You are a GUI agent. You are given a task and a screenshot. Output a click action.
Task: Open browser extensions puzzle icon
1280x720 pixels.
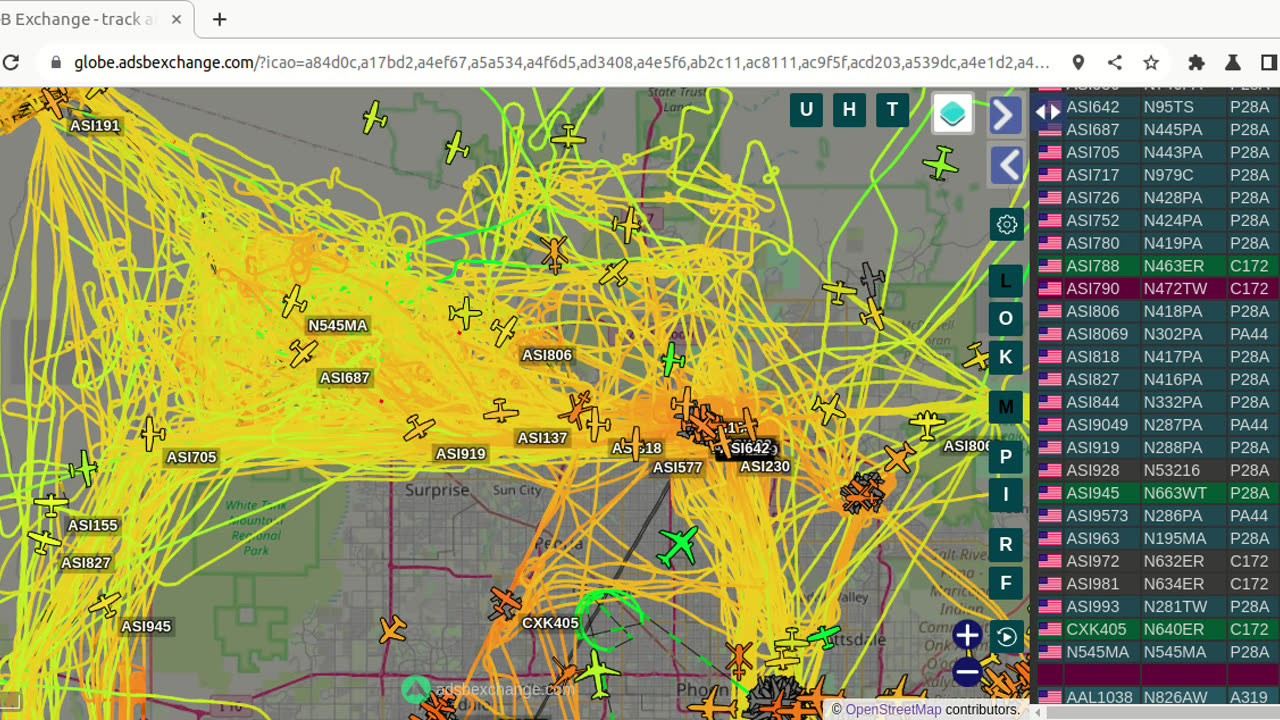(x=1196, y=62)
